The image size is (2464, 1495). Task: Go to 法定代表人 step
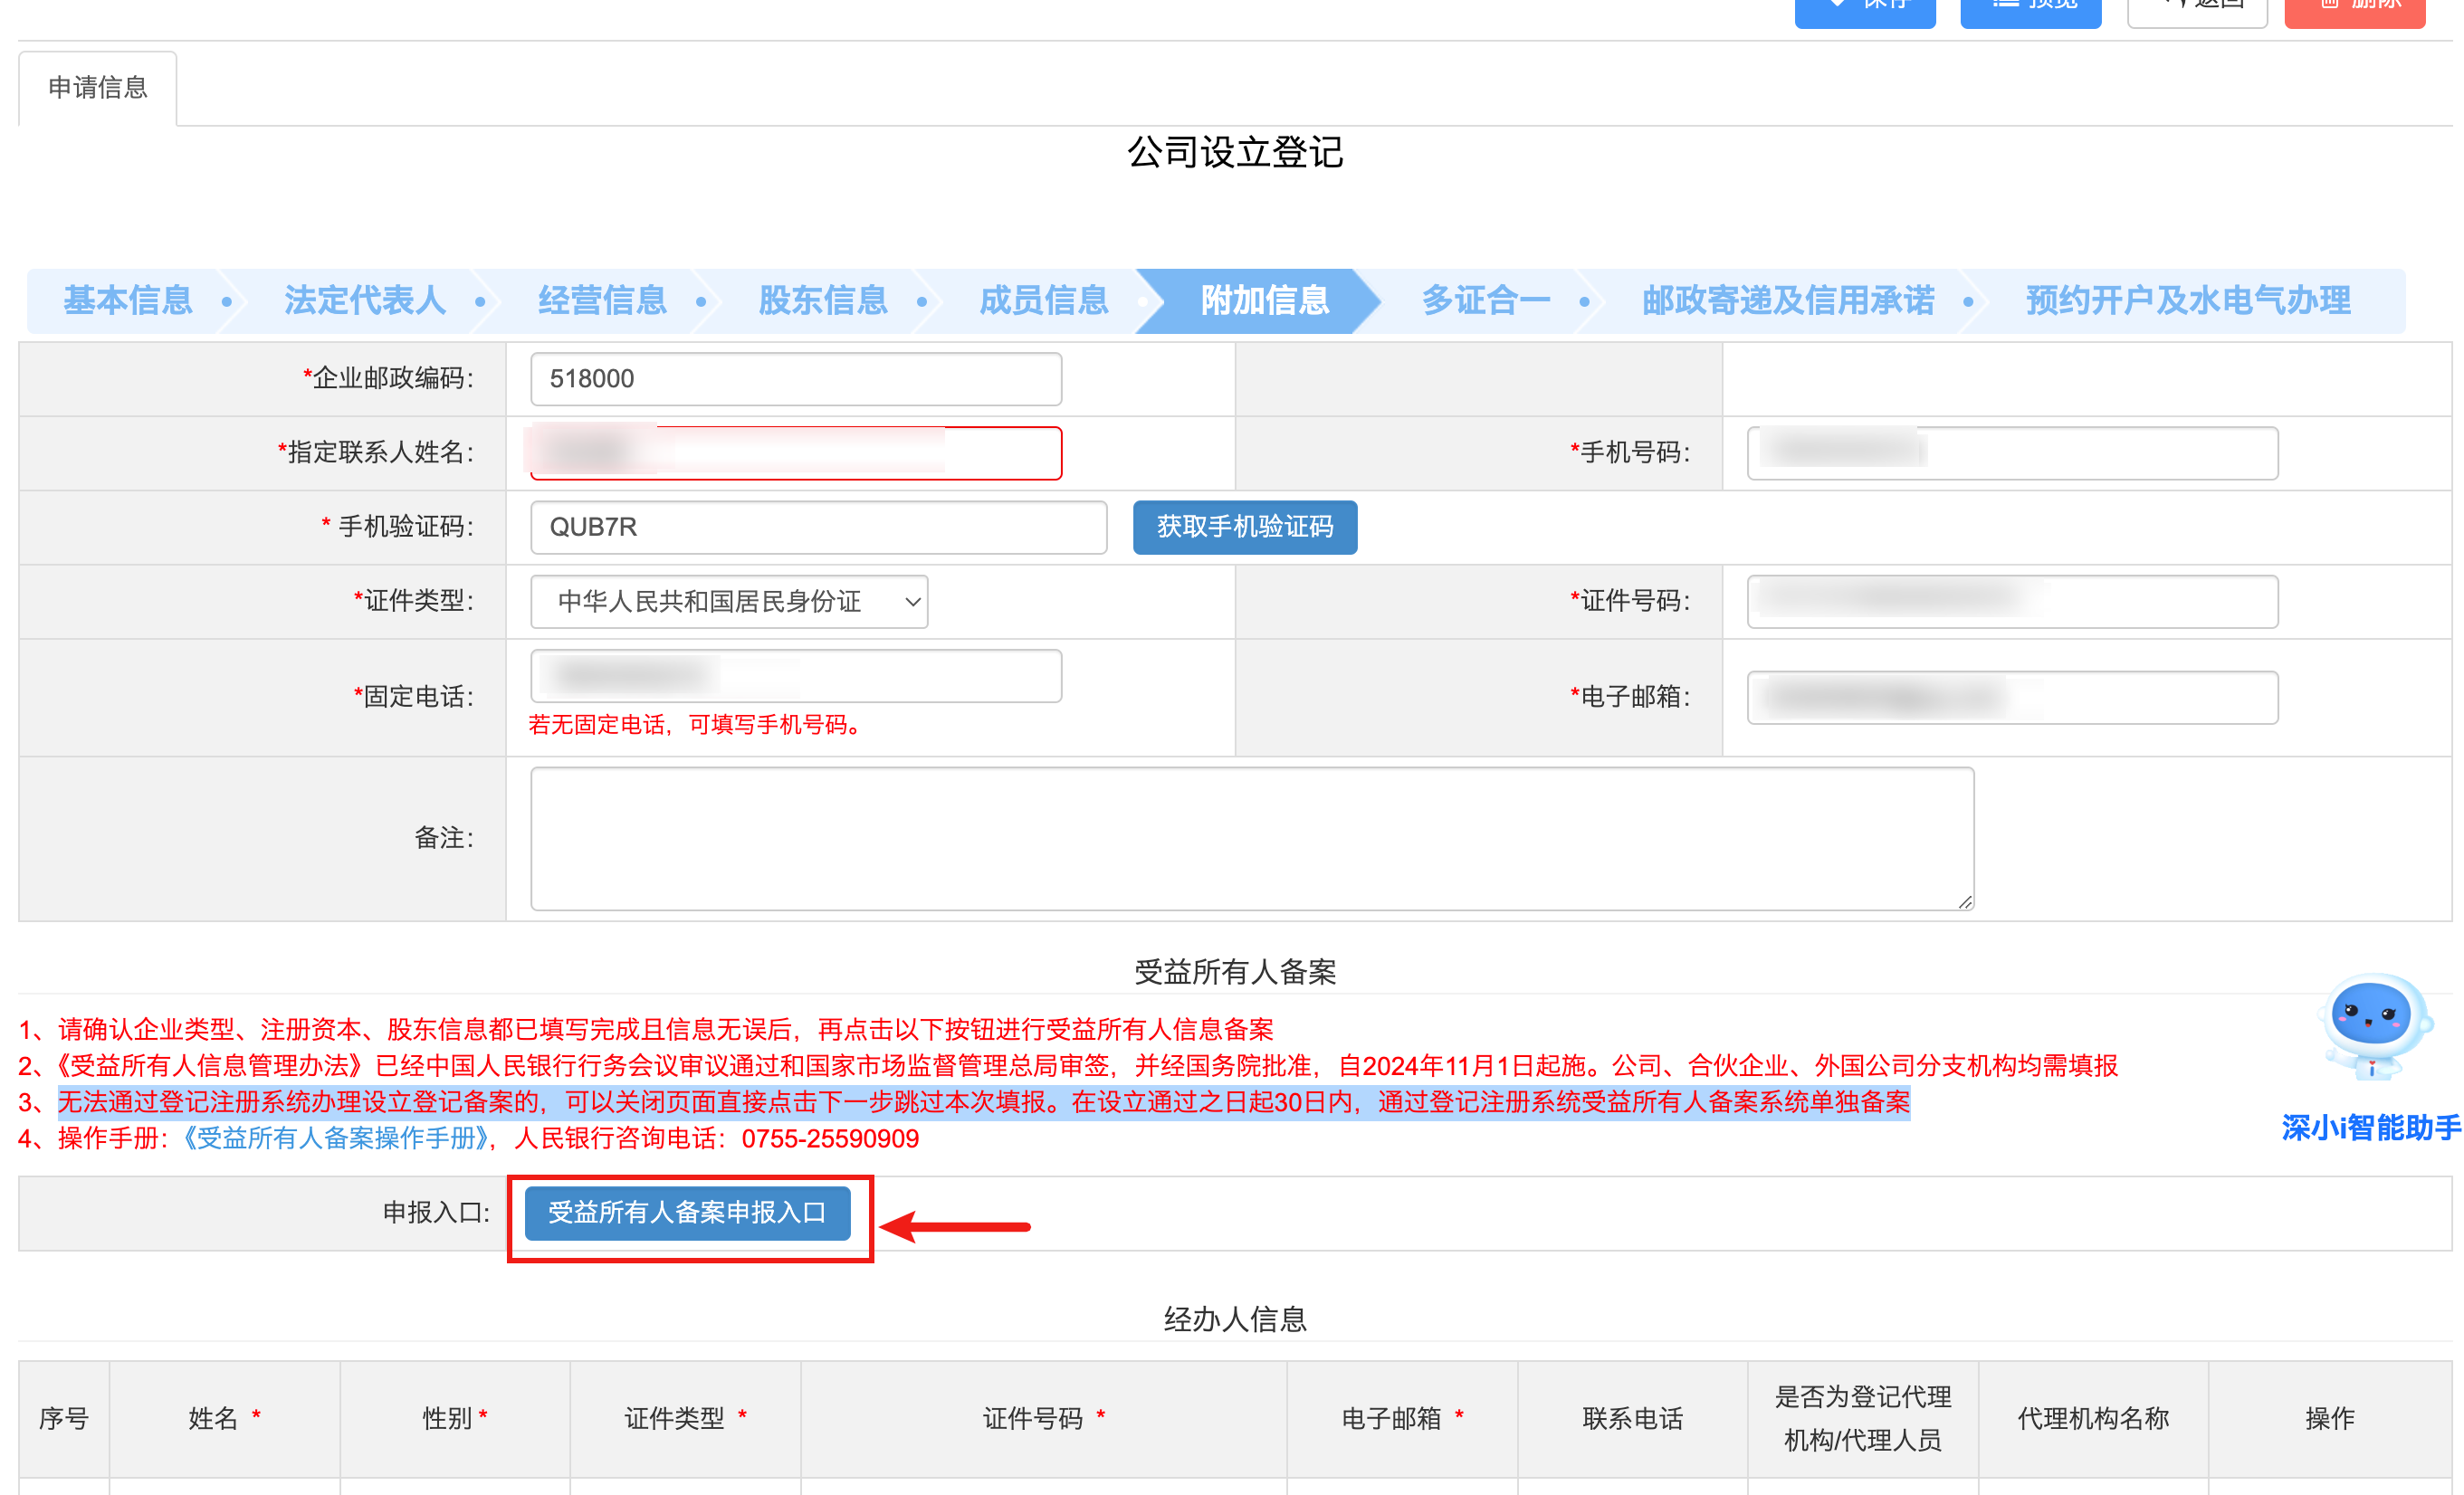(365, 300)
